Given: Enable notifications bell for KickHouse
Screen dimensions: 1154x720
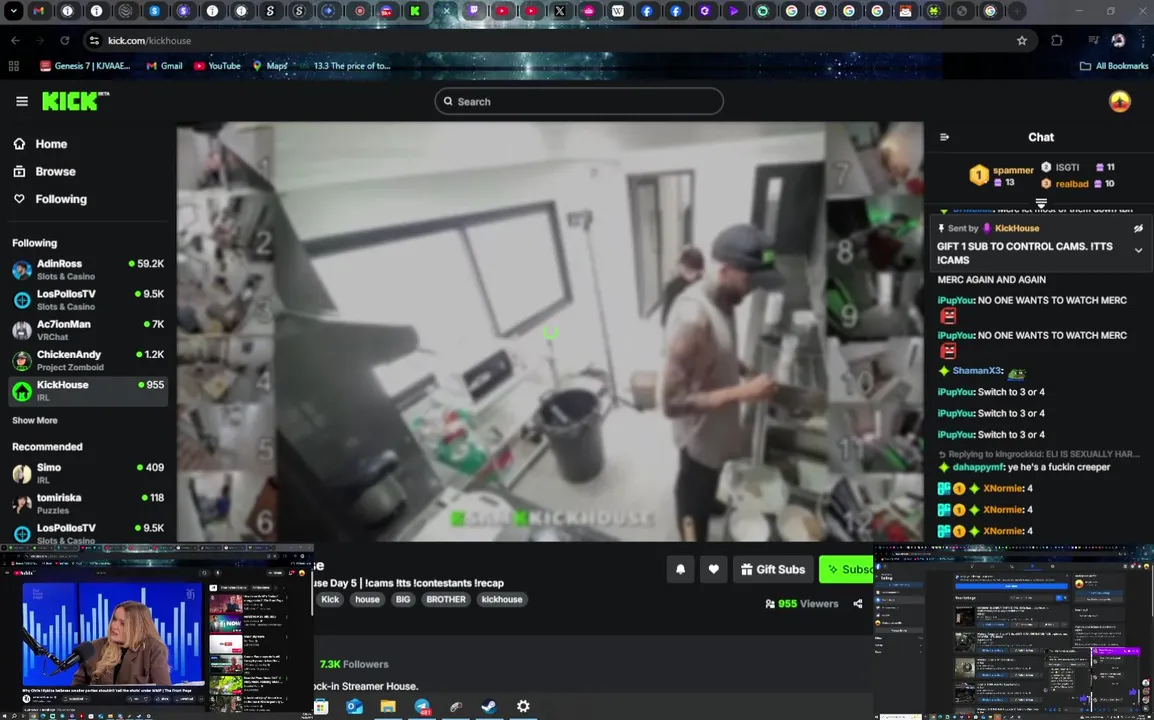Looking at the screenshot, I should 681,569.
